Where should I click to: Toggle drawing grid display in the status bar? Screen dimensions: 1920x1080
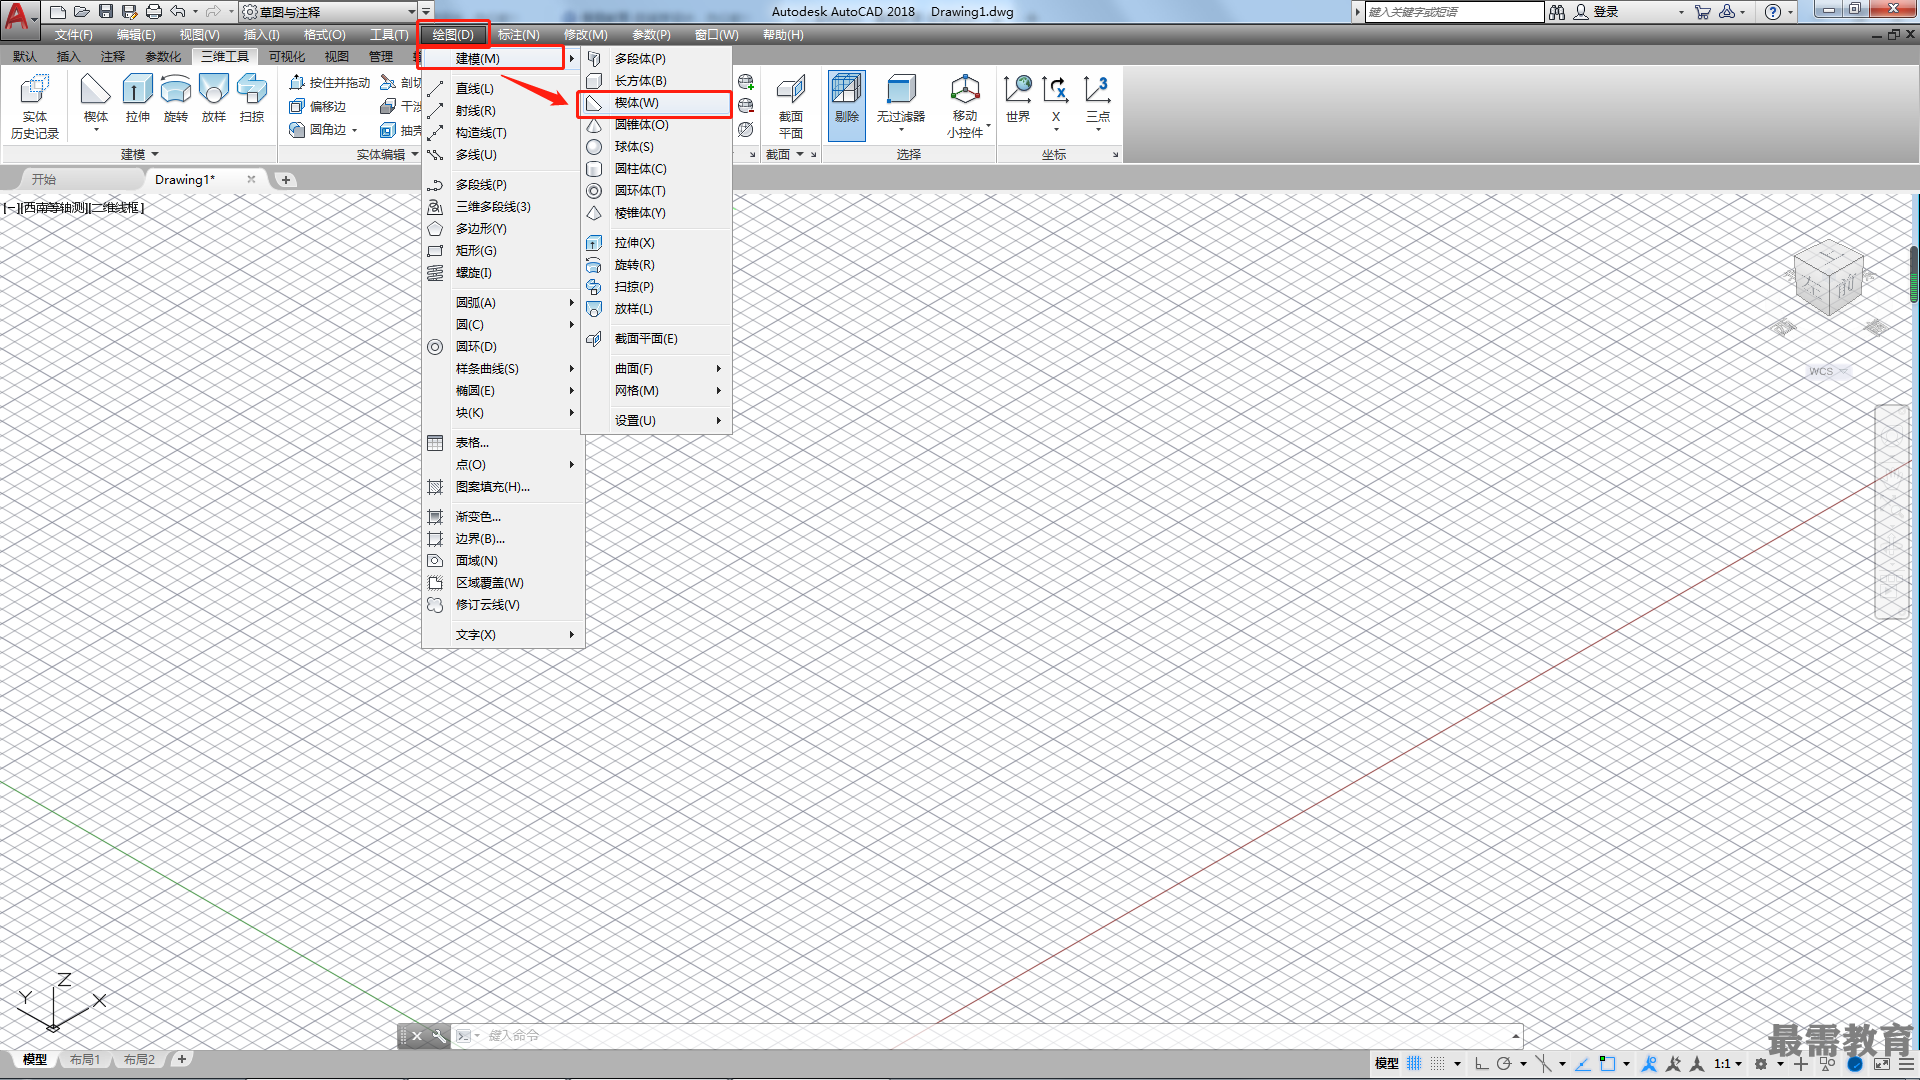click(x=1414, y=1064)
